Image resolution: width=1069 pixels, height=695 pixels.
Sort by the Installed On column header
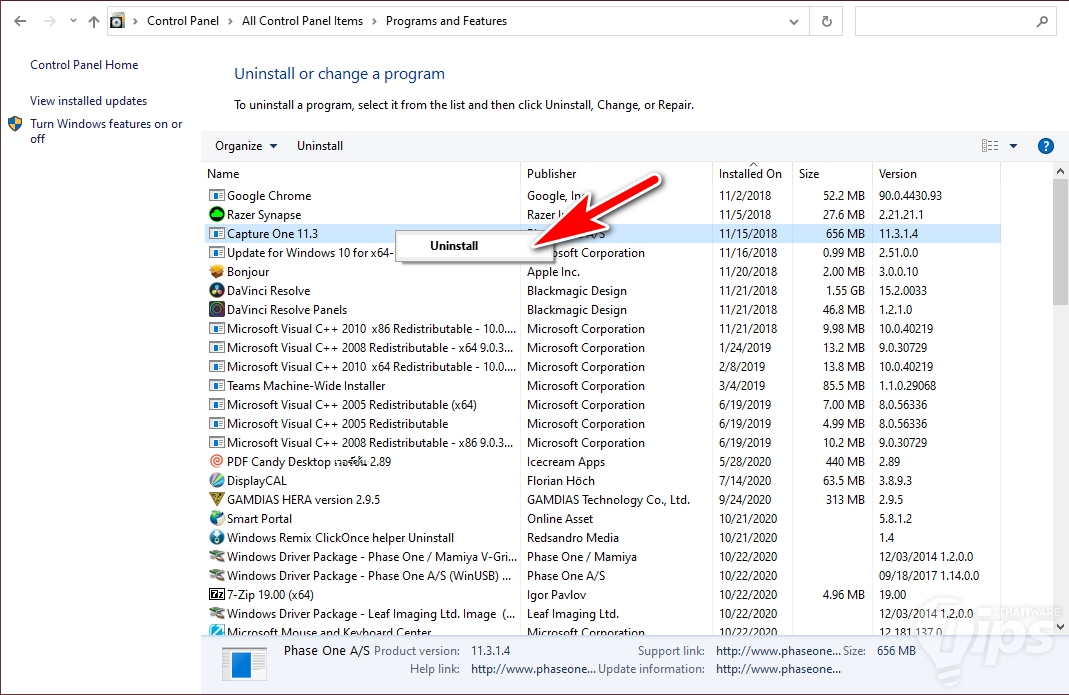[x=753, y=174]
